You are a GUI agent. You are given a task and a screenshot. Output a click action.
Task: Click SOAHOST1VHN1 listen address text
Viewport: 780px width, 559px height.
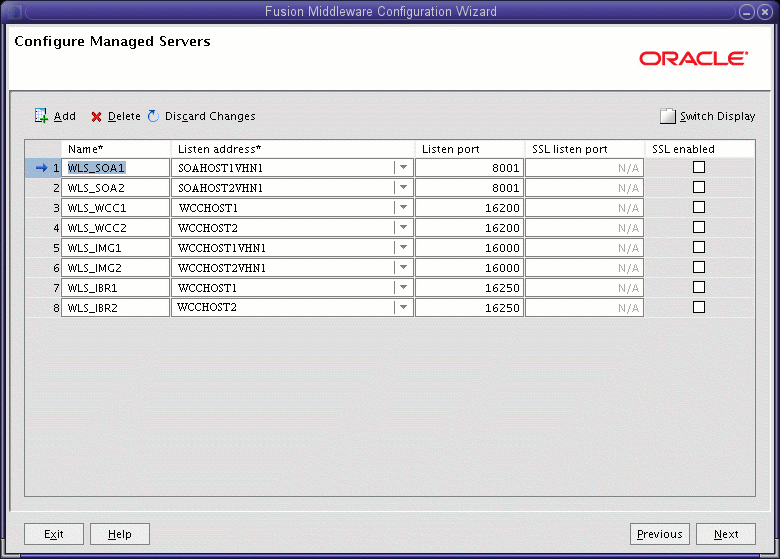[x=220, y=168]
